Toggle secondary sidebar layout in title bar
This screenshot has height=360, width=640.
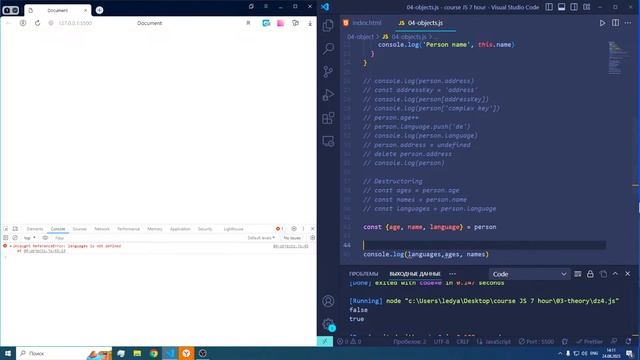[x=574, y=7]
